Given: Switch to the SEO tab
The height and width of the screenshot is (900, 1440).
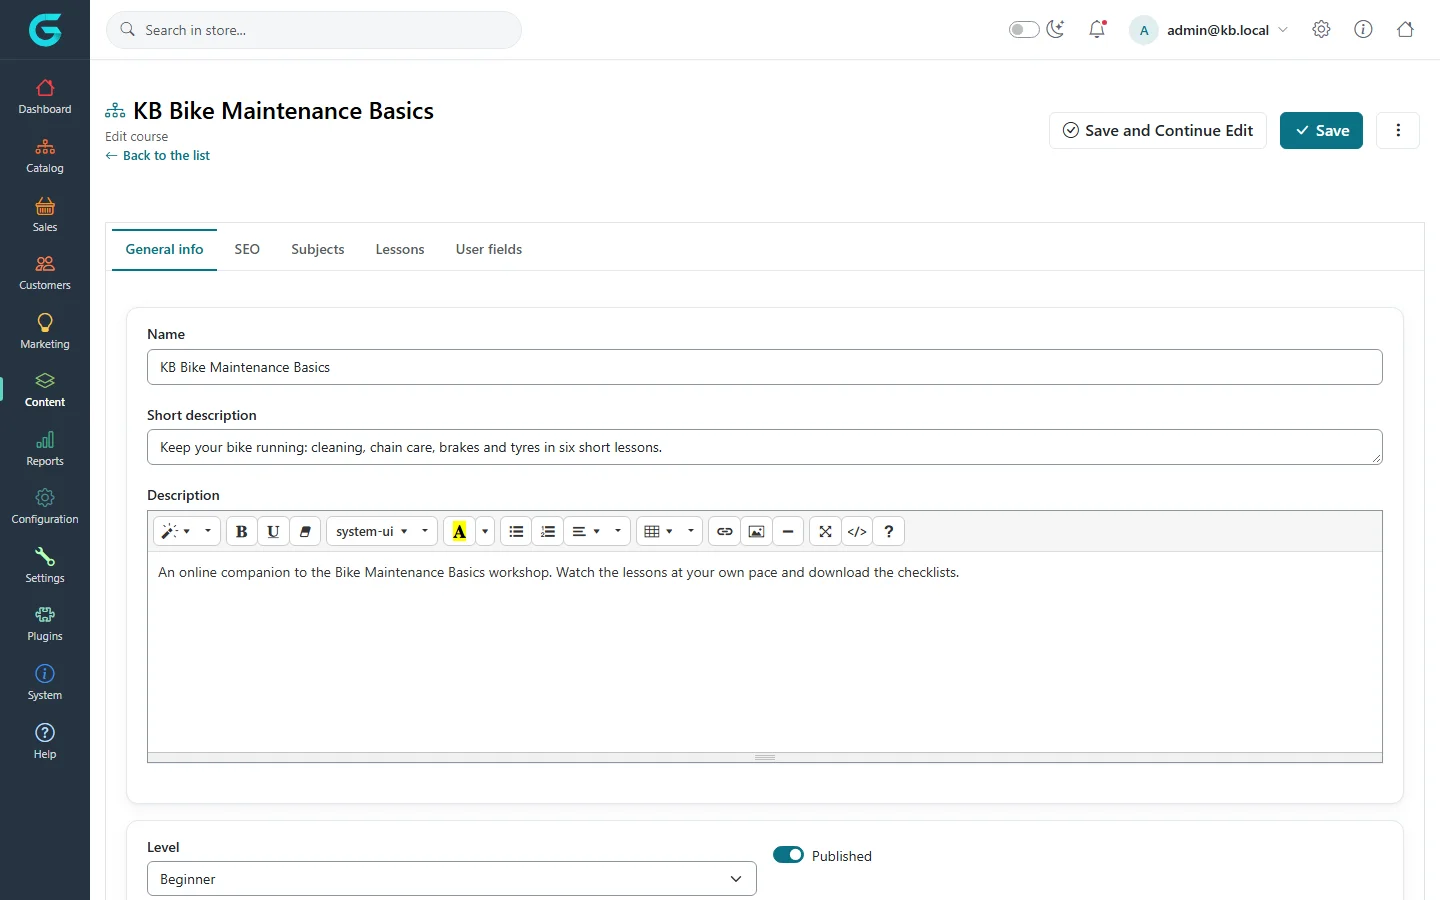Looking at the screenshot, I should [247, 249].
